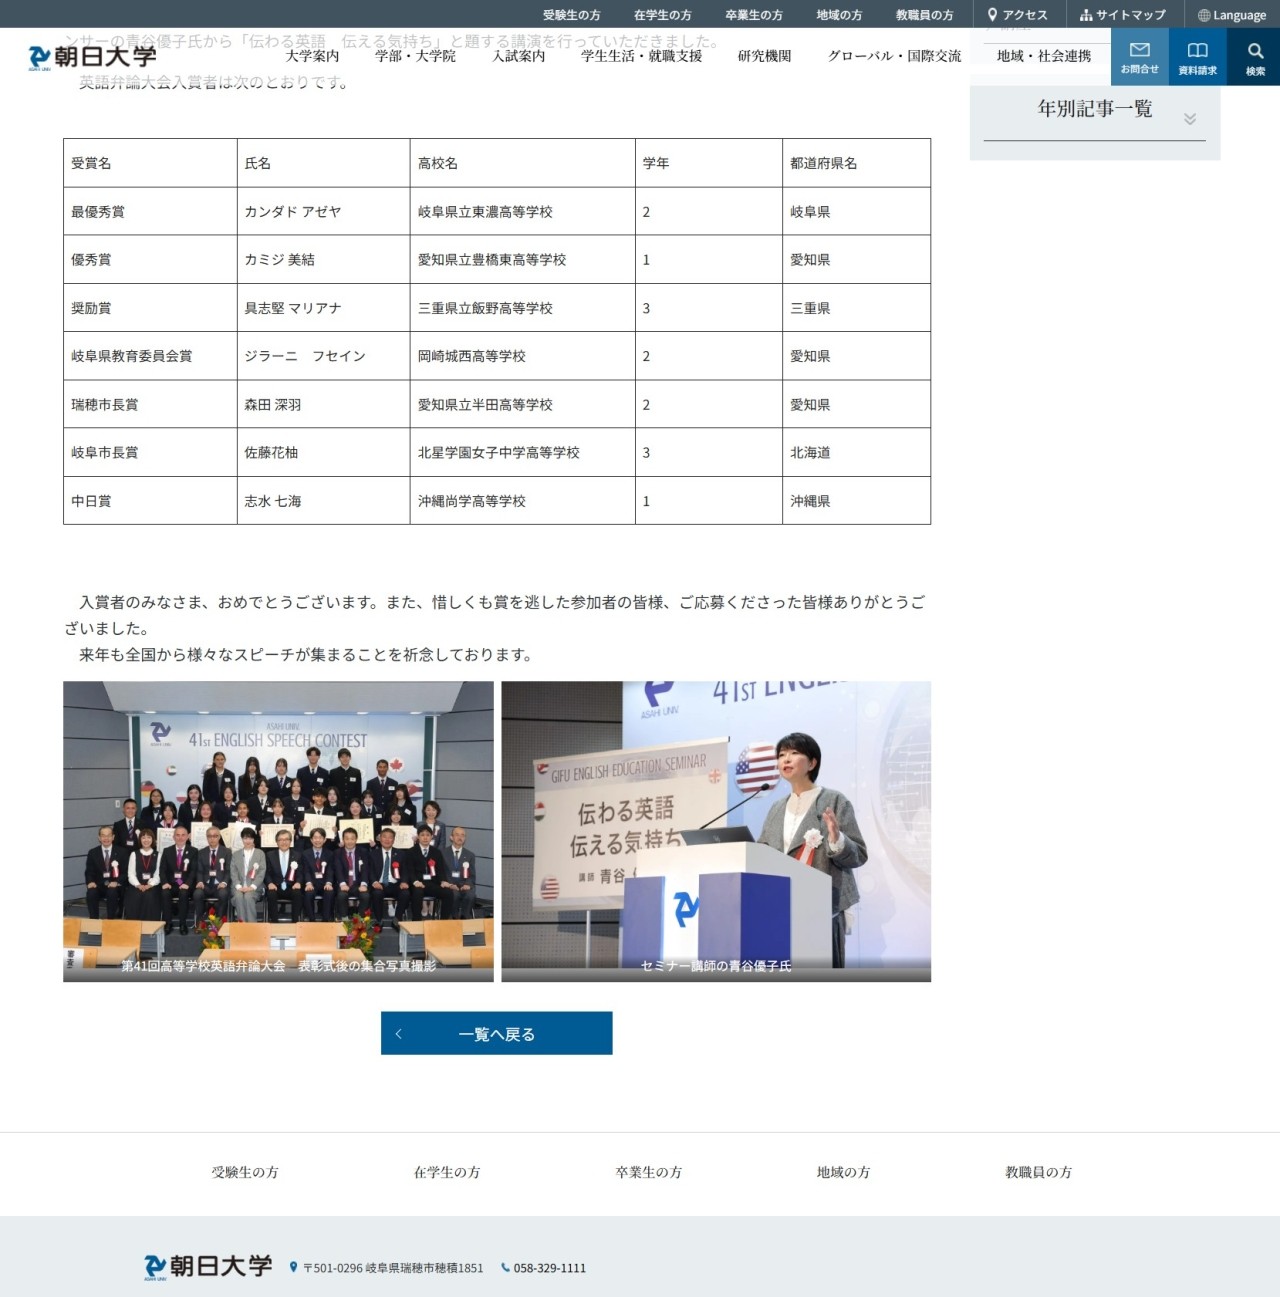The height and width of the screenshot is (1297, 1280).
Task: Open the seminar lecturer photo
Action: point(715,831)
